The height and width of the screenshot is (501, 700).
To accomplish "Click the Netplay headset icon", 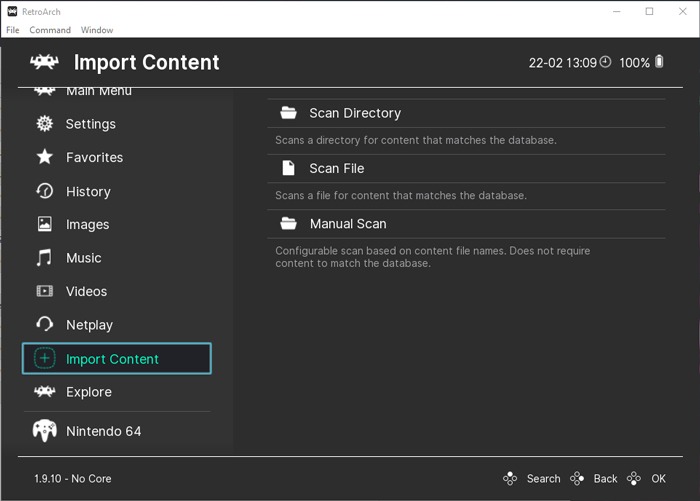I will click(x=45, y=324).
